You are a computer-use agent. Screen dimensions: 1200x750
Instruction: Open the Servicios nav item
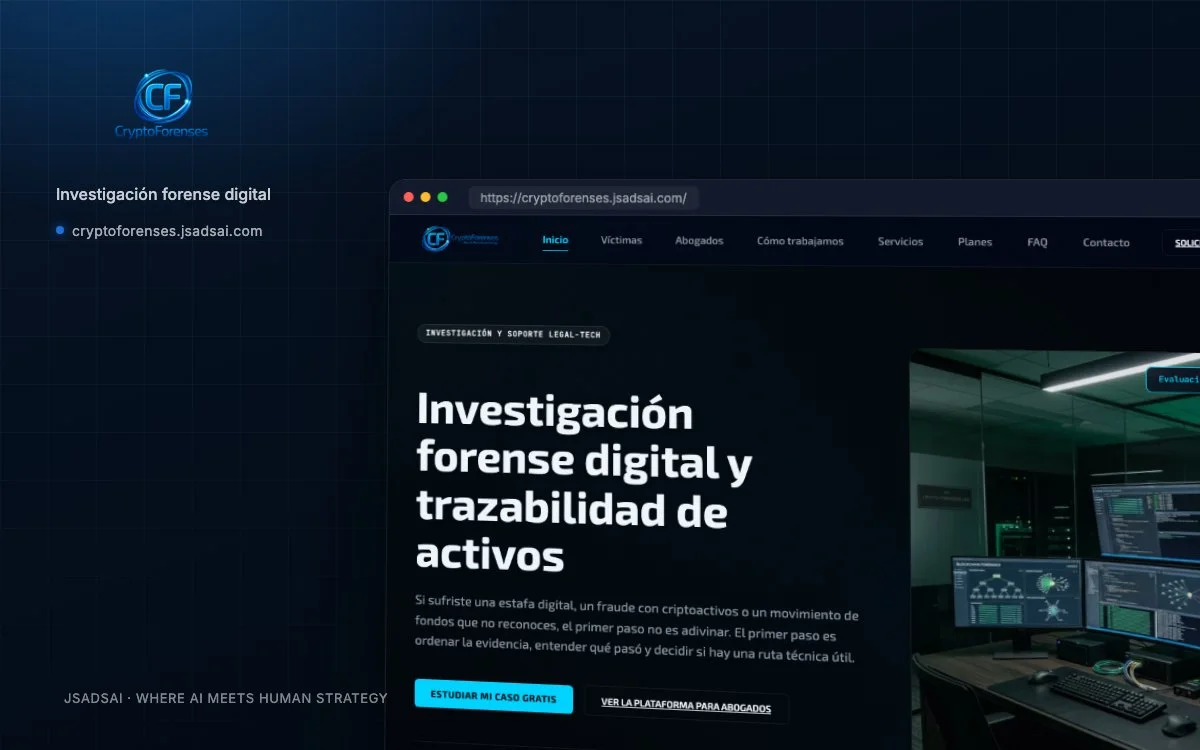pyautogui.click(x=900, y=242)
